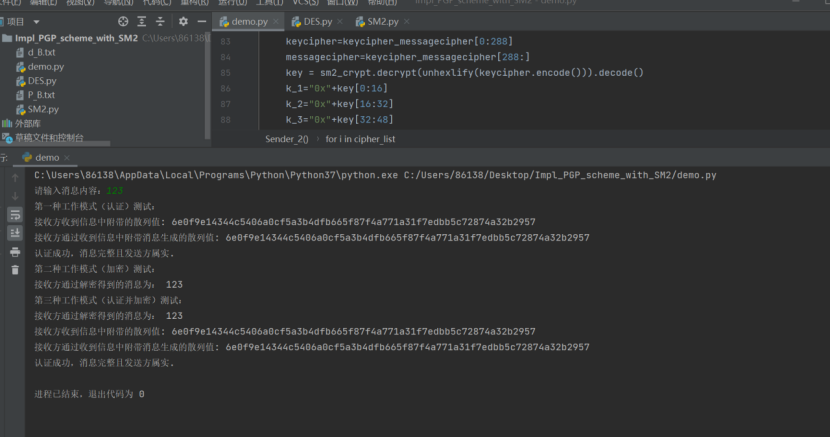
Task: Click the SM2.py tab's Python file icon
Action: pos(360,22)
